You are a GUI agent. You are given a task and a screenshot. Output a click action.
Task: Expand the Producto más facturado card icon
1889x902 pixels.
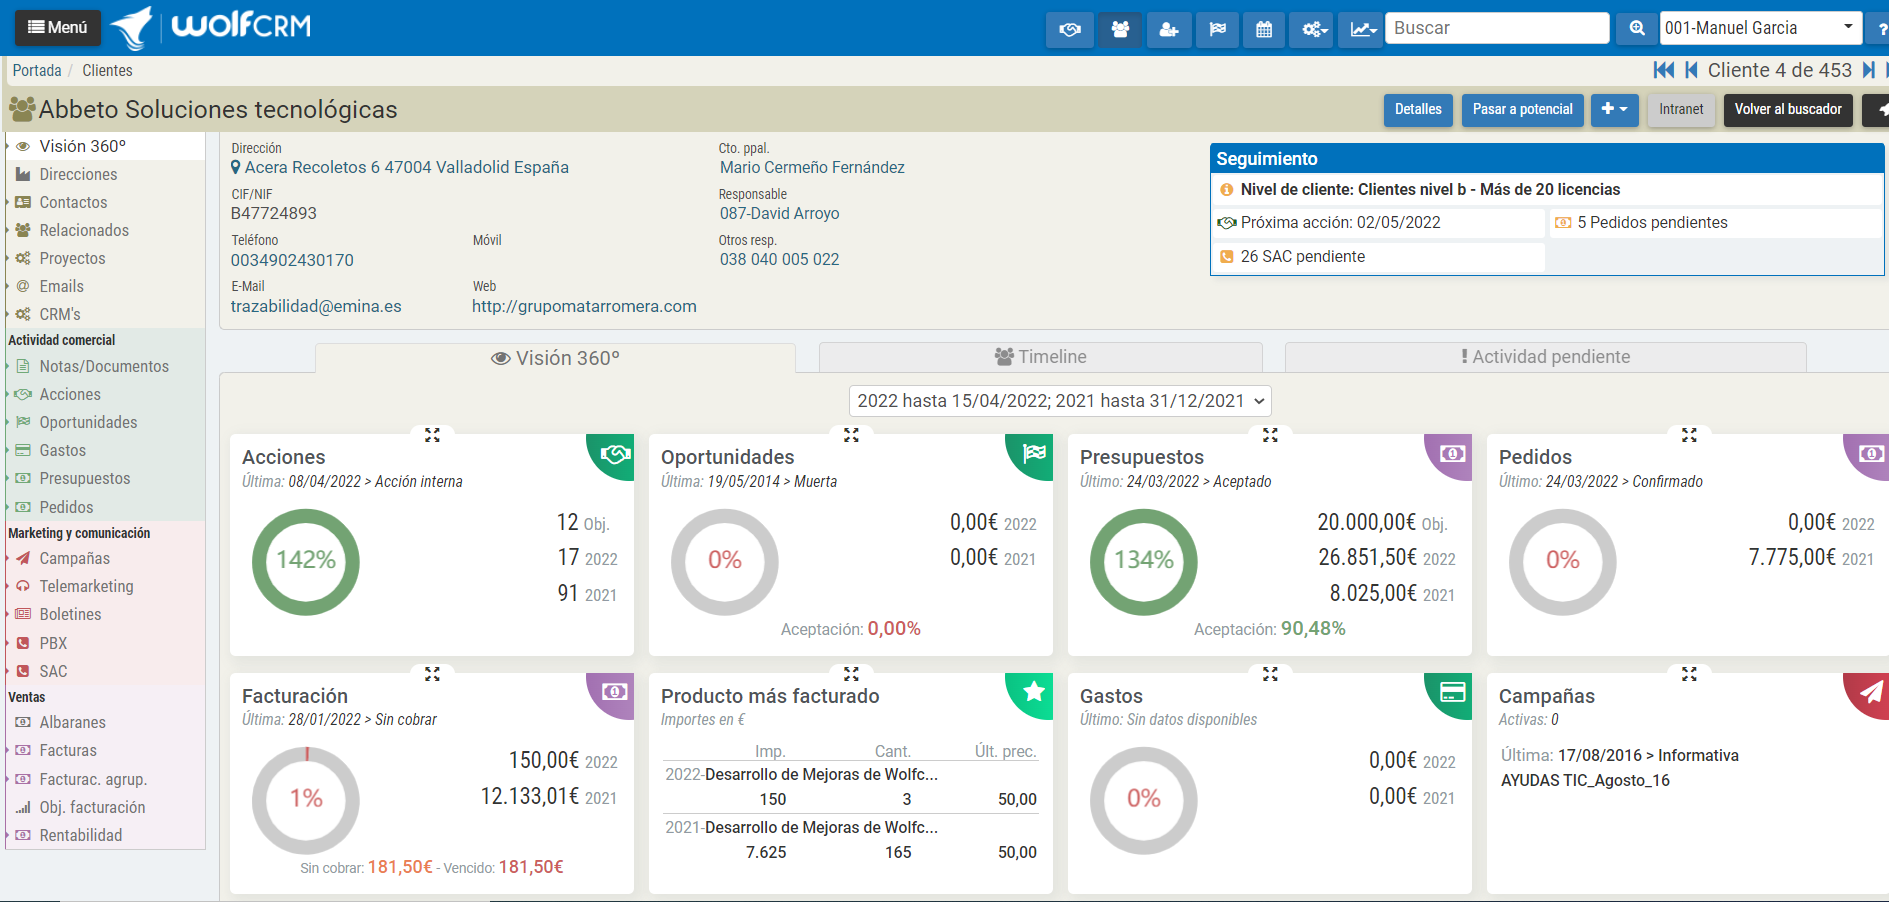(x=851, y=673)
